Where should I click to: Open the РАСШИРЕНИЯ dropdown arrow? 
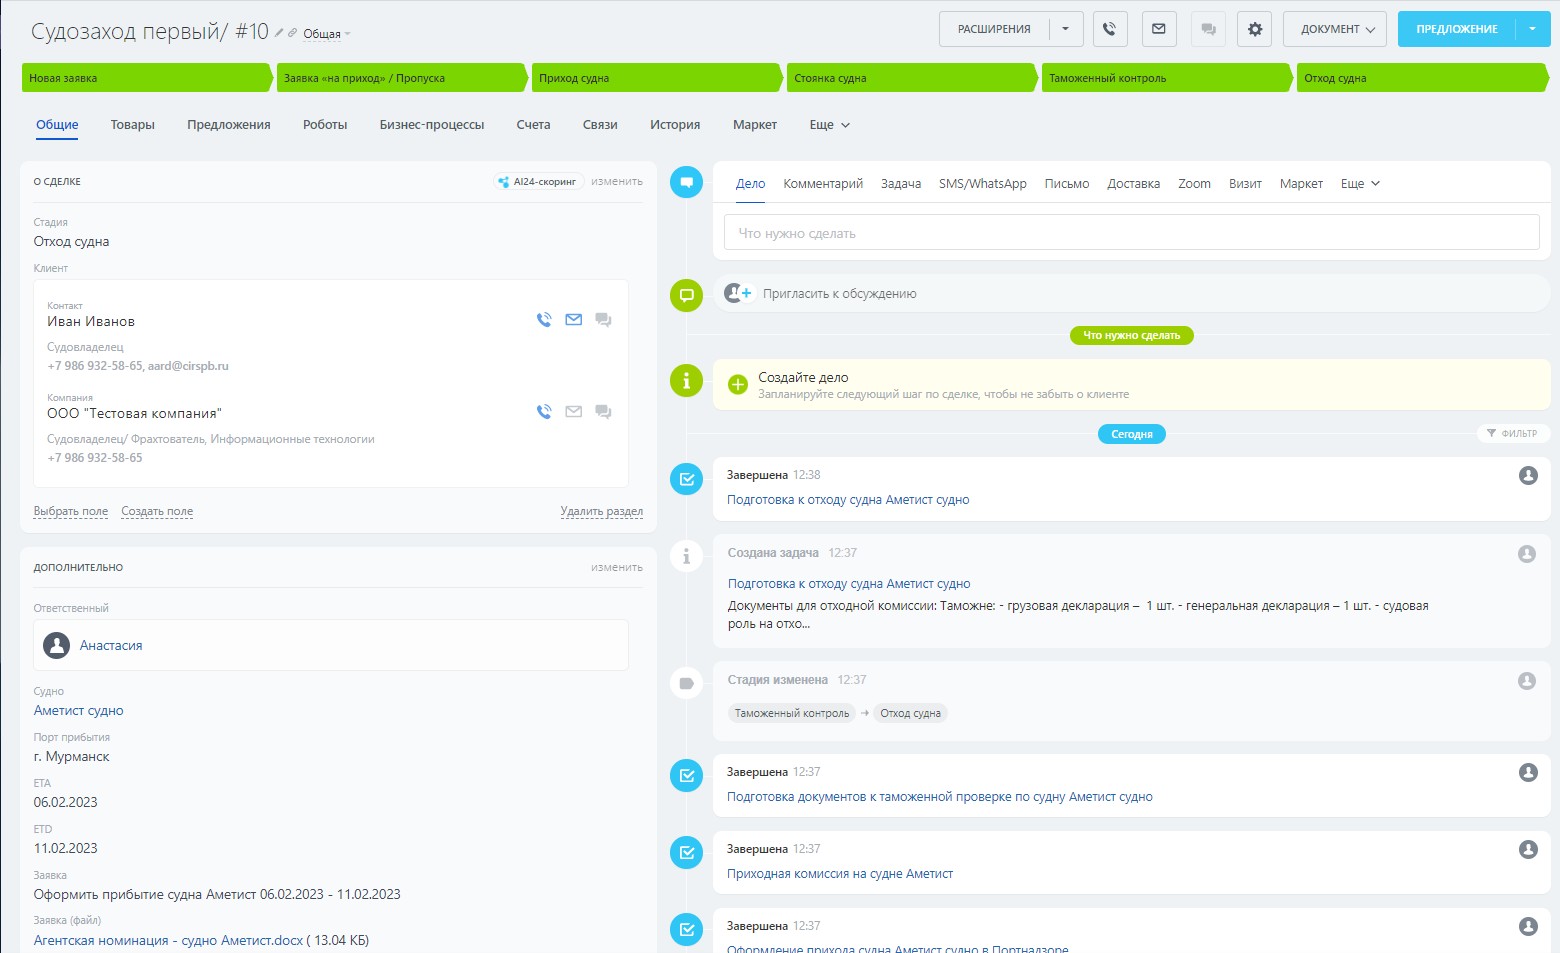click(x=1066, y=29)
